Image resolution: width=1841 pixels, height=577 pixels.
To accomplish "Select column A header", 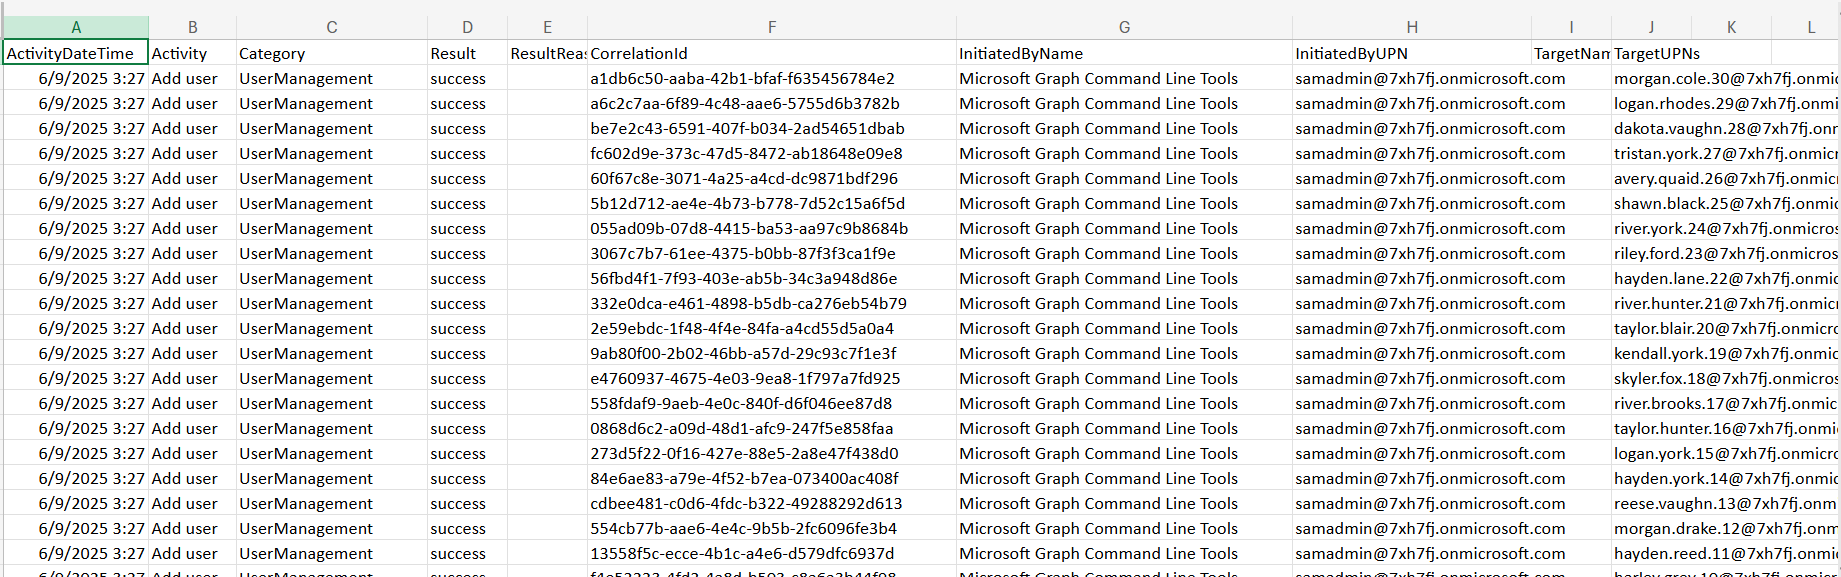I will (76, 27).
